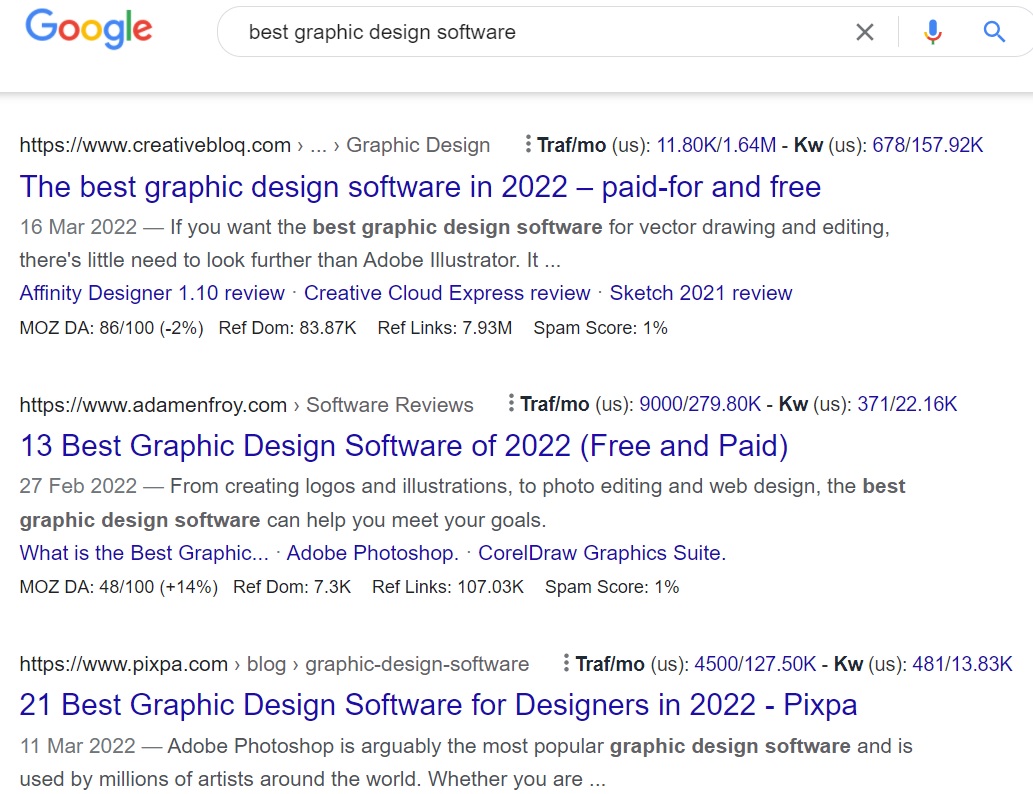The image size is (1033, 794).
Task: Click 'Ref Links: 7.93M' metric text
Action: point(445,328)
